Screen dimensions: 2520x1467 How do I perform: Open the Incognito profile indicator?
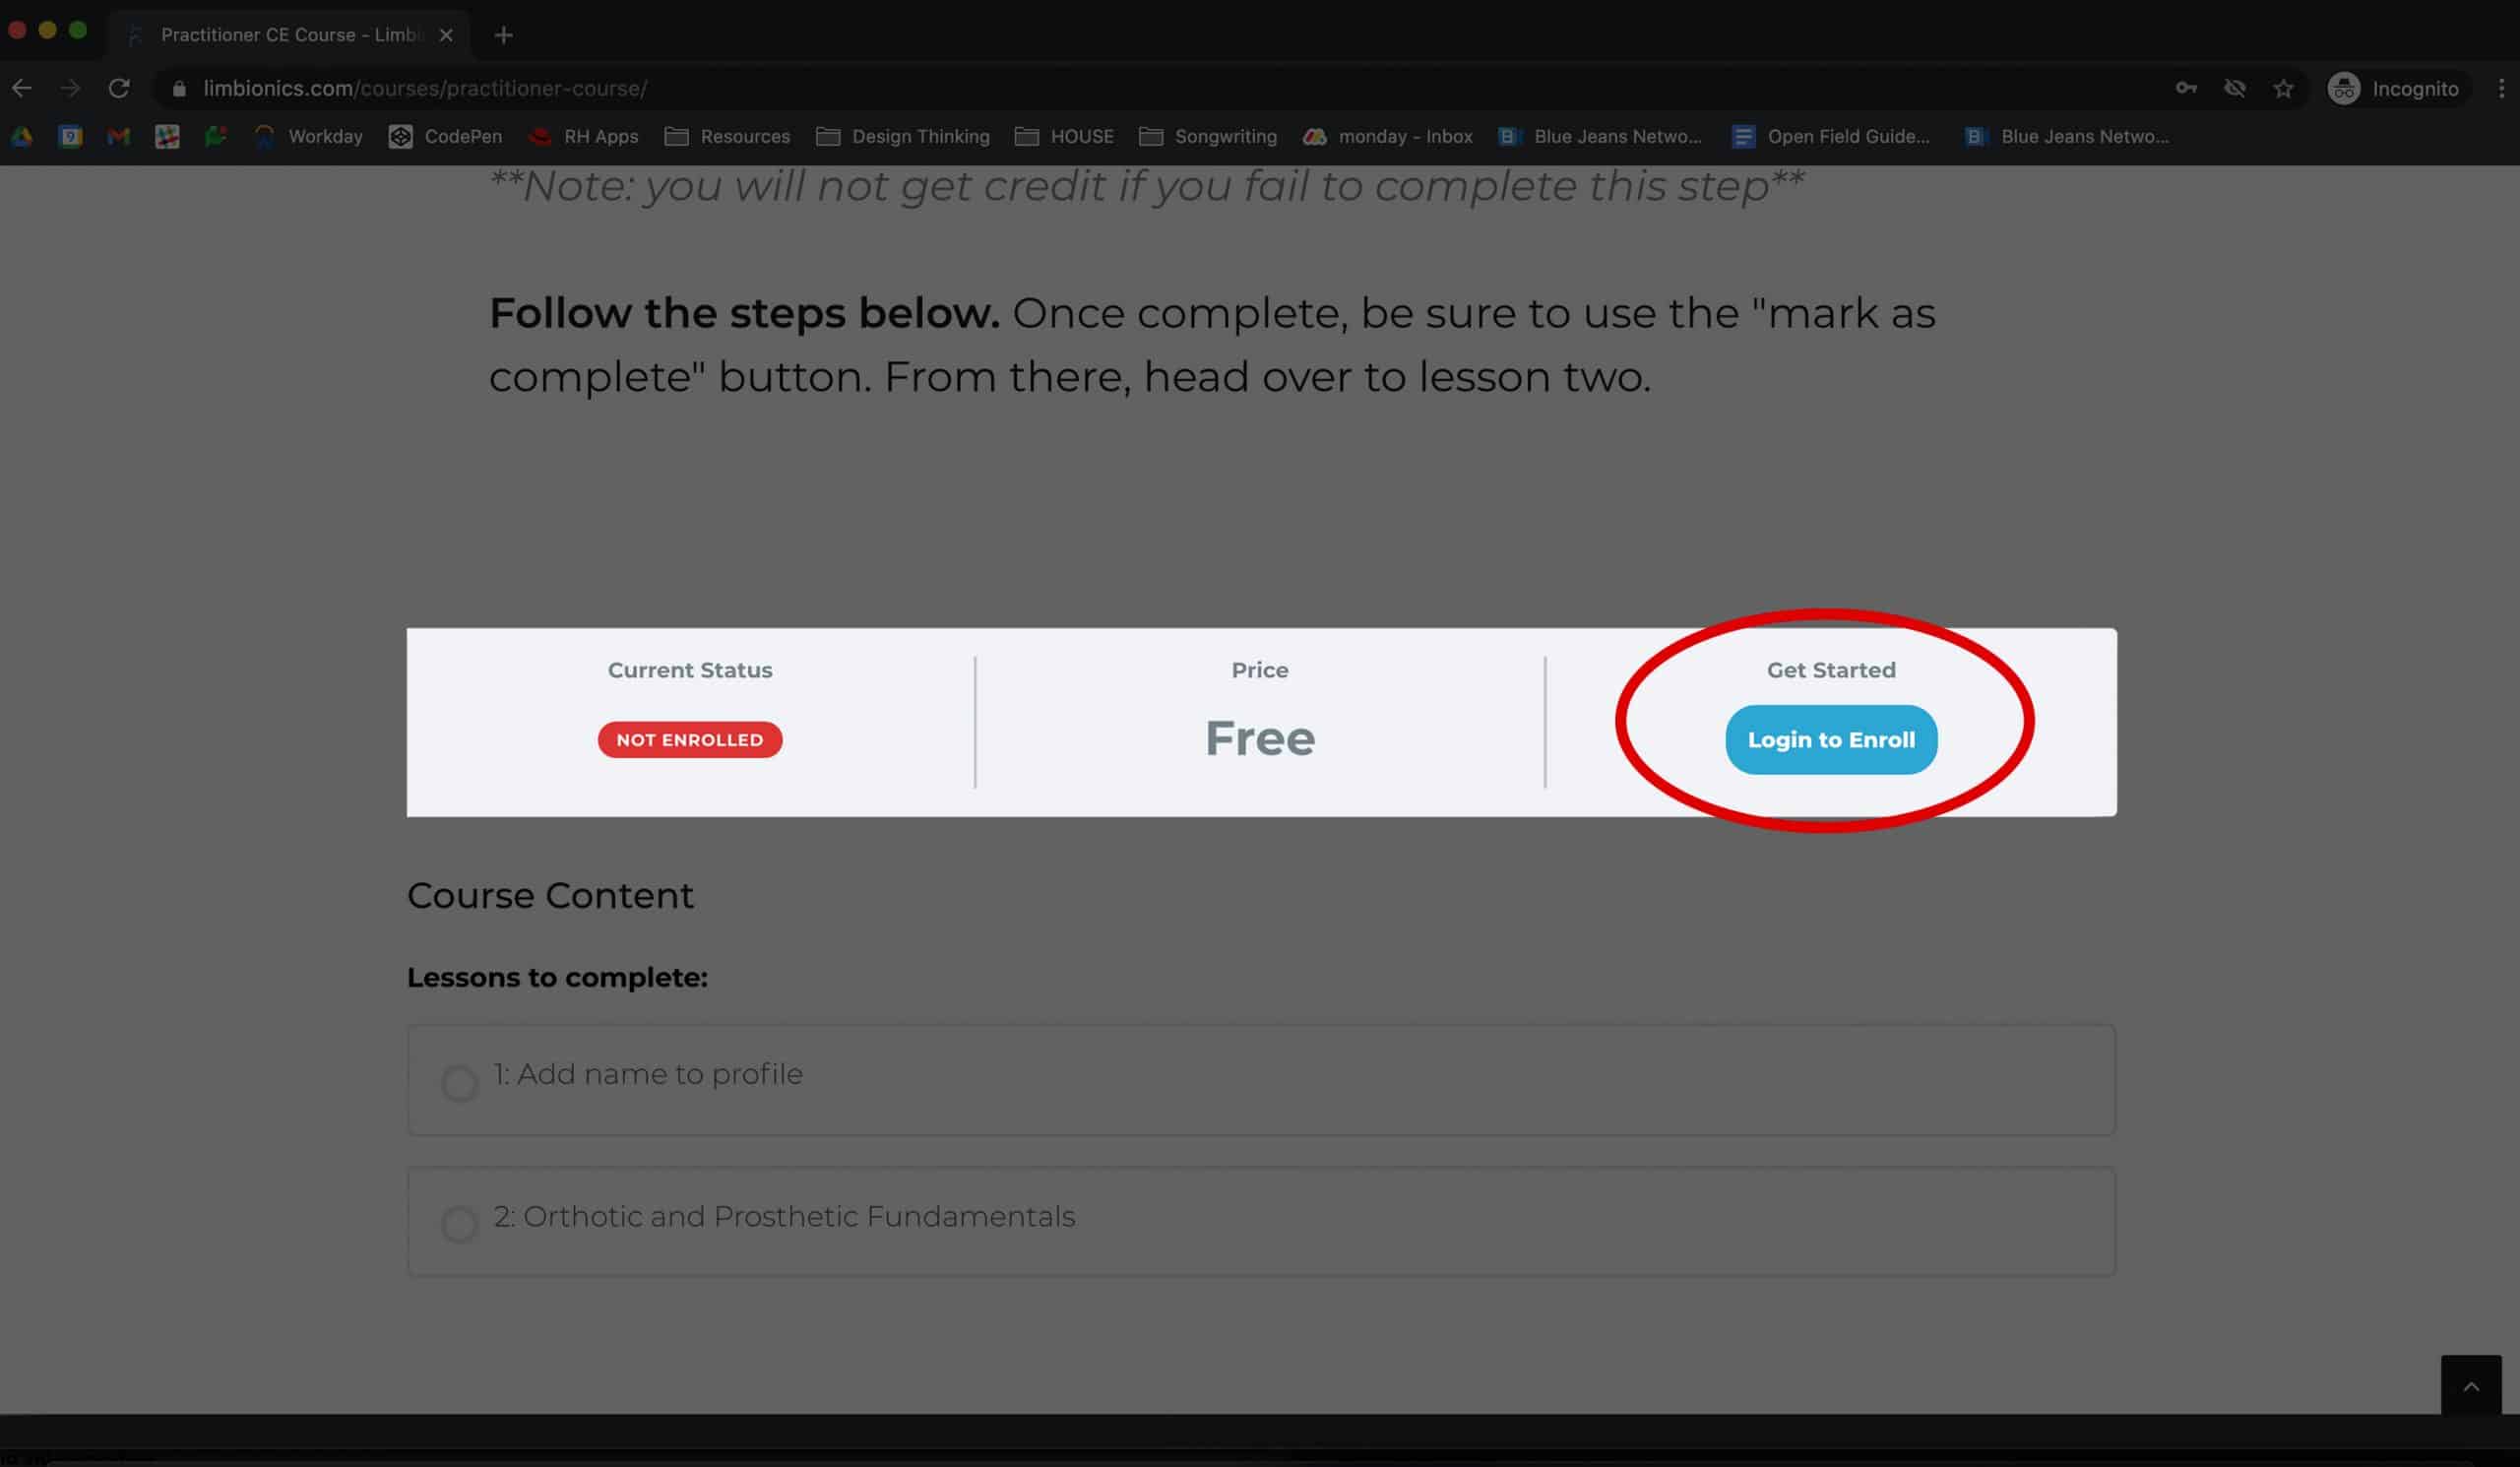coord(2394,89)
